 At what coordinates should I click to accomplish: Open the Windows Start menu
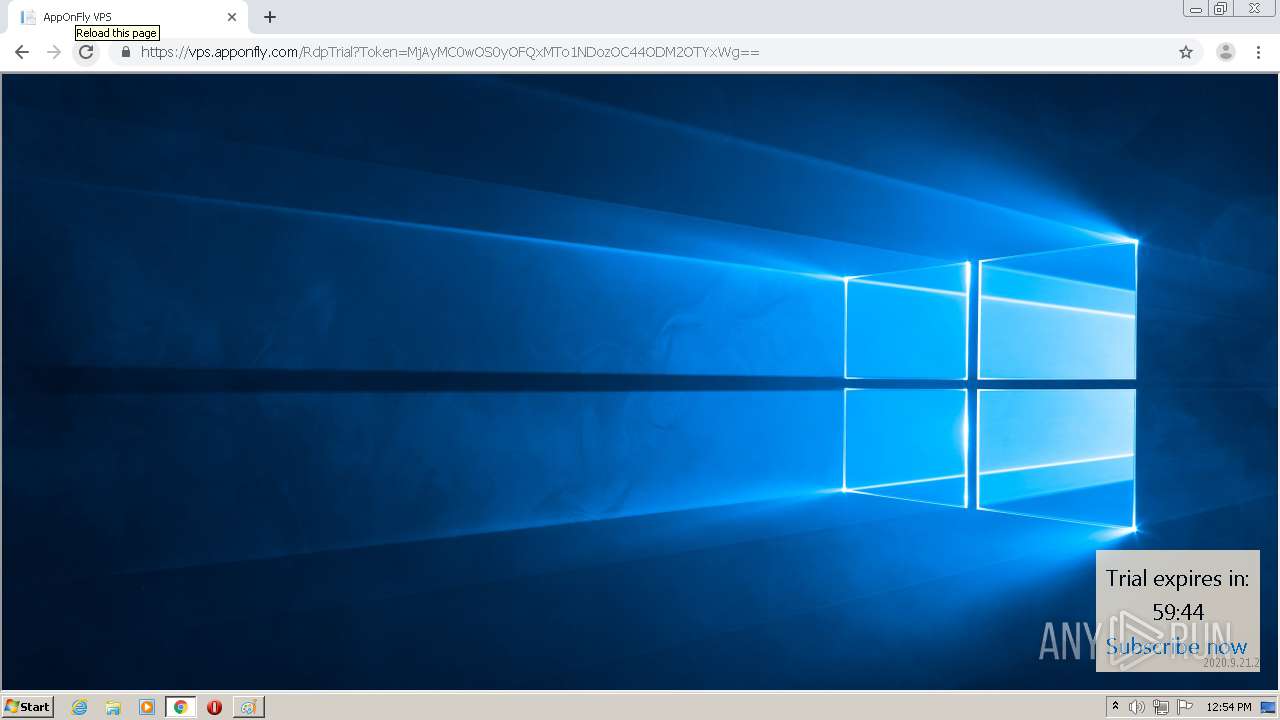(28, 707)
